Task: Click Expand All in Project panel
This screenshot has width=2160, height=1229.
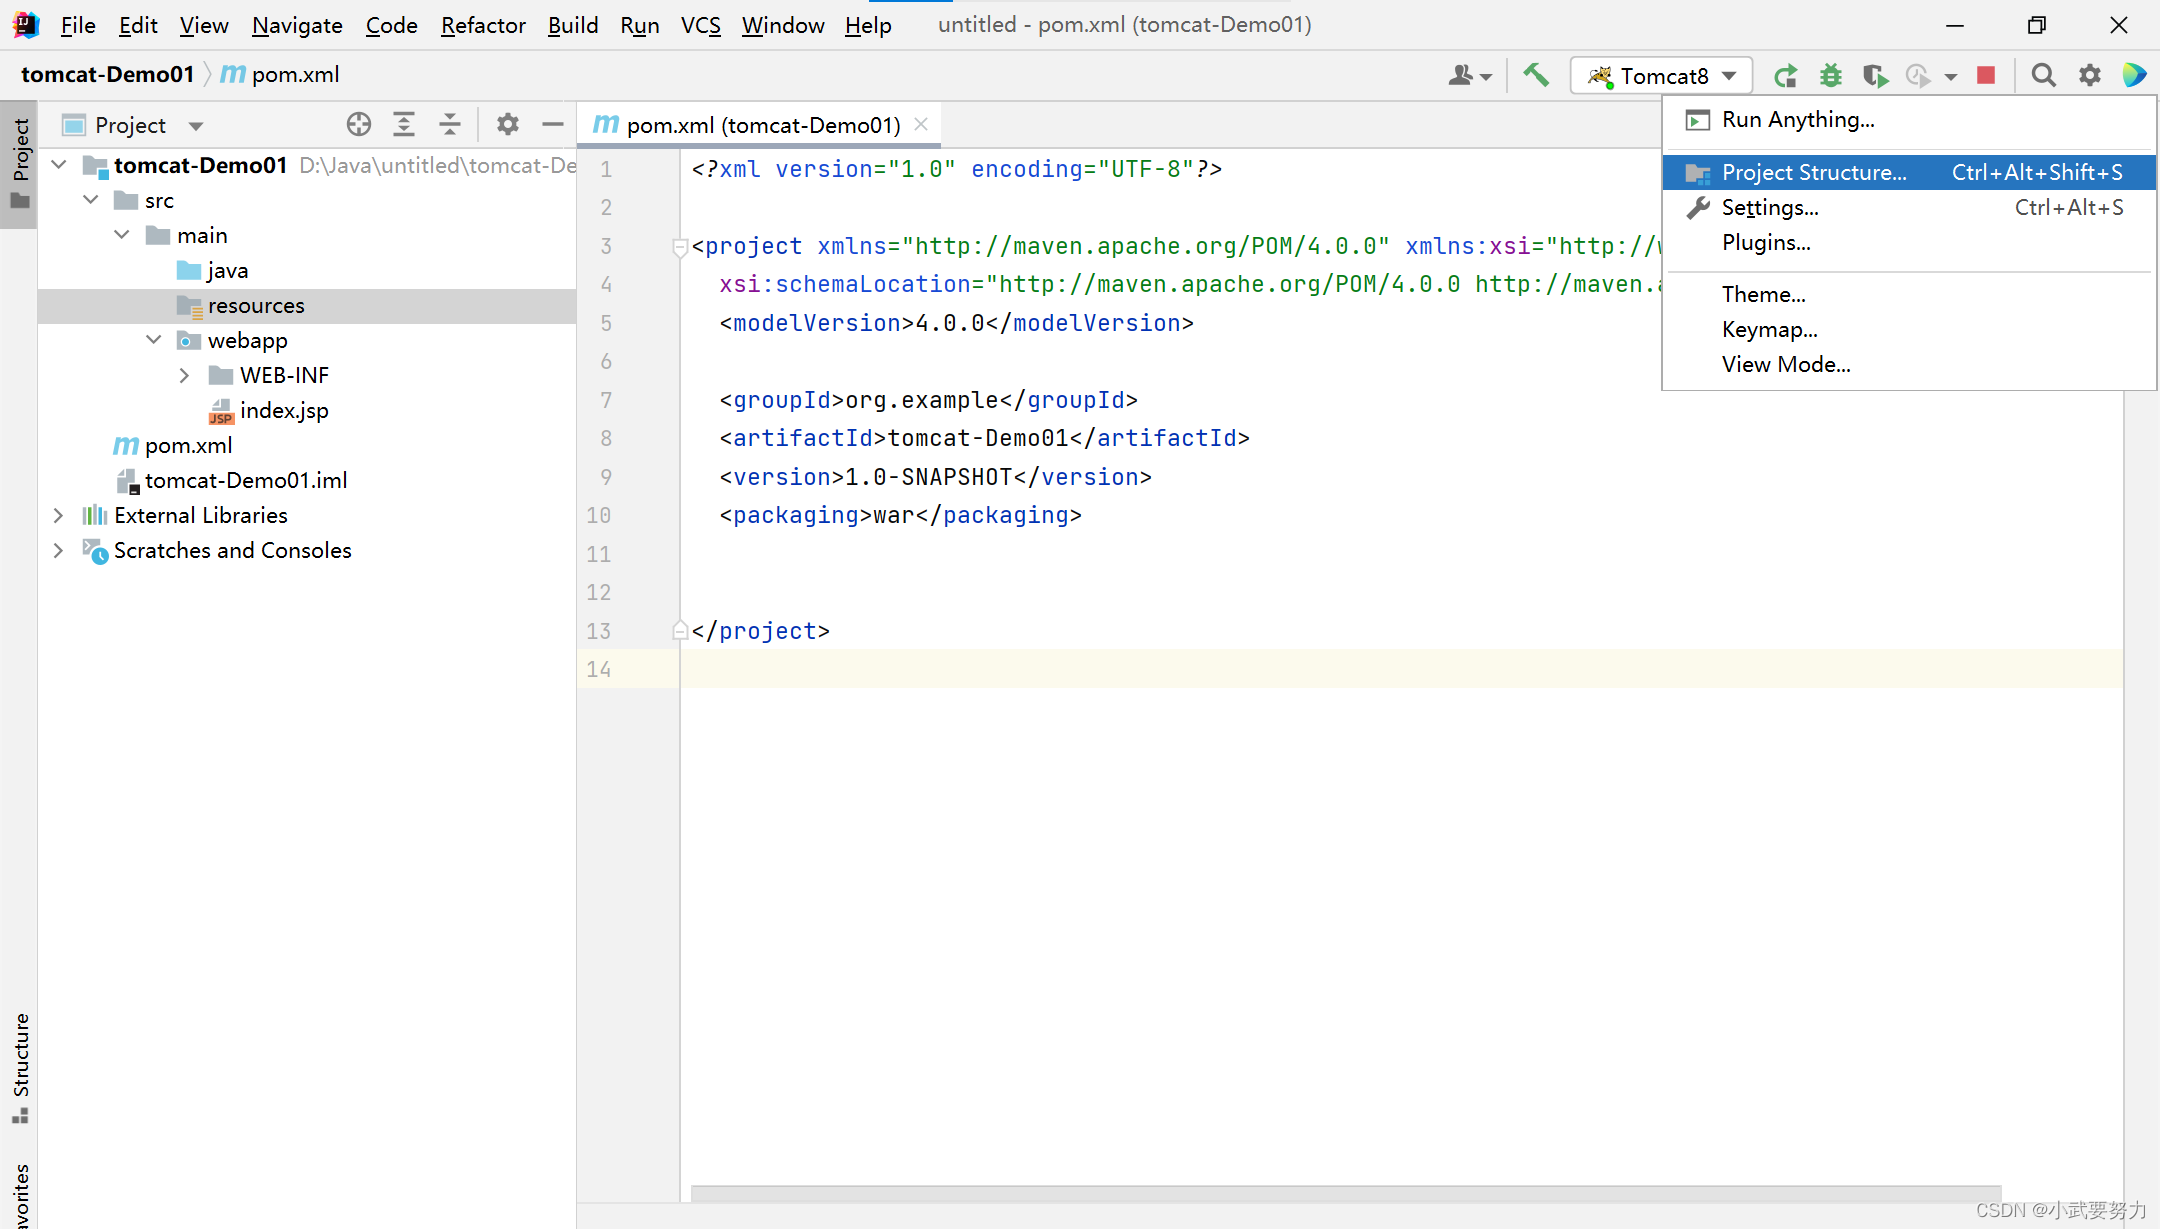Action: coord(403,125)
